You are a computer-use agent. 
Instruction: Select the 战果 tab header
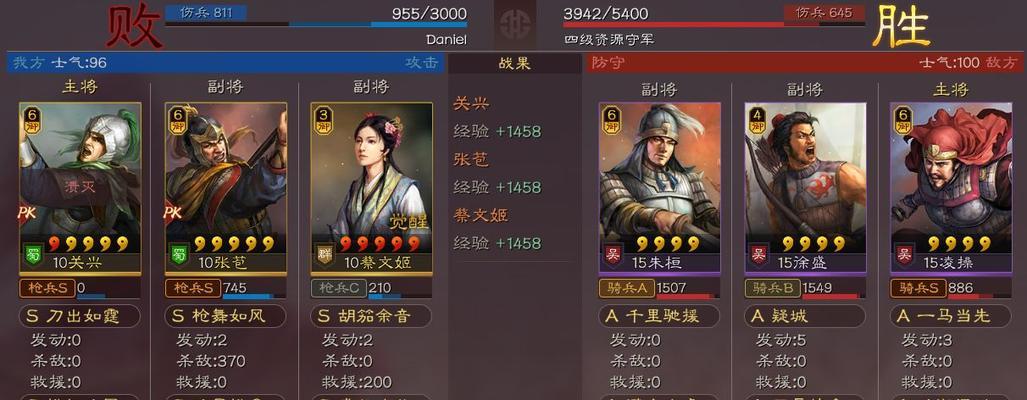(x=514, y=63)
